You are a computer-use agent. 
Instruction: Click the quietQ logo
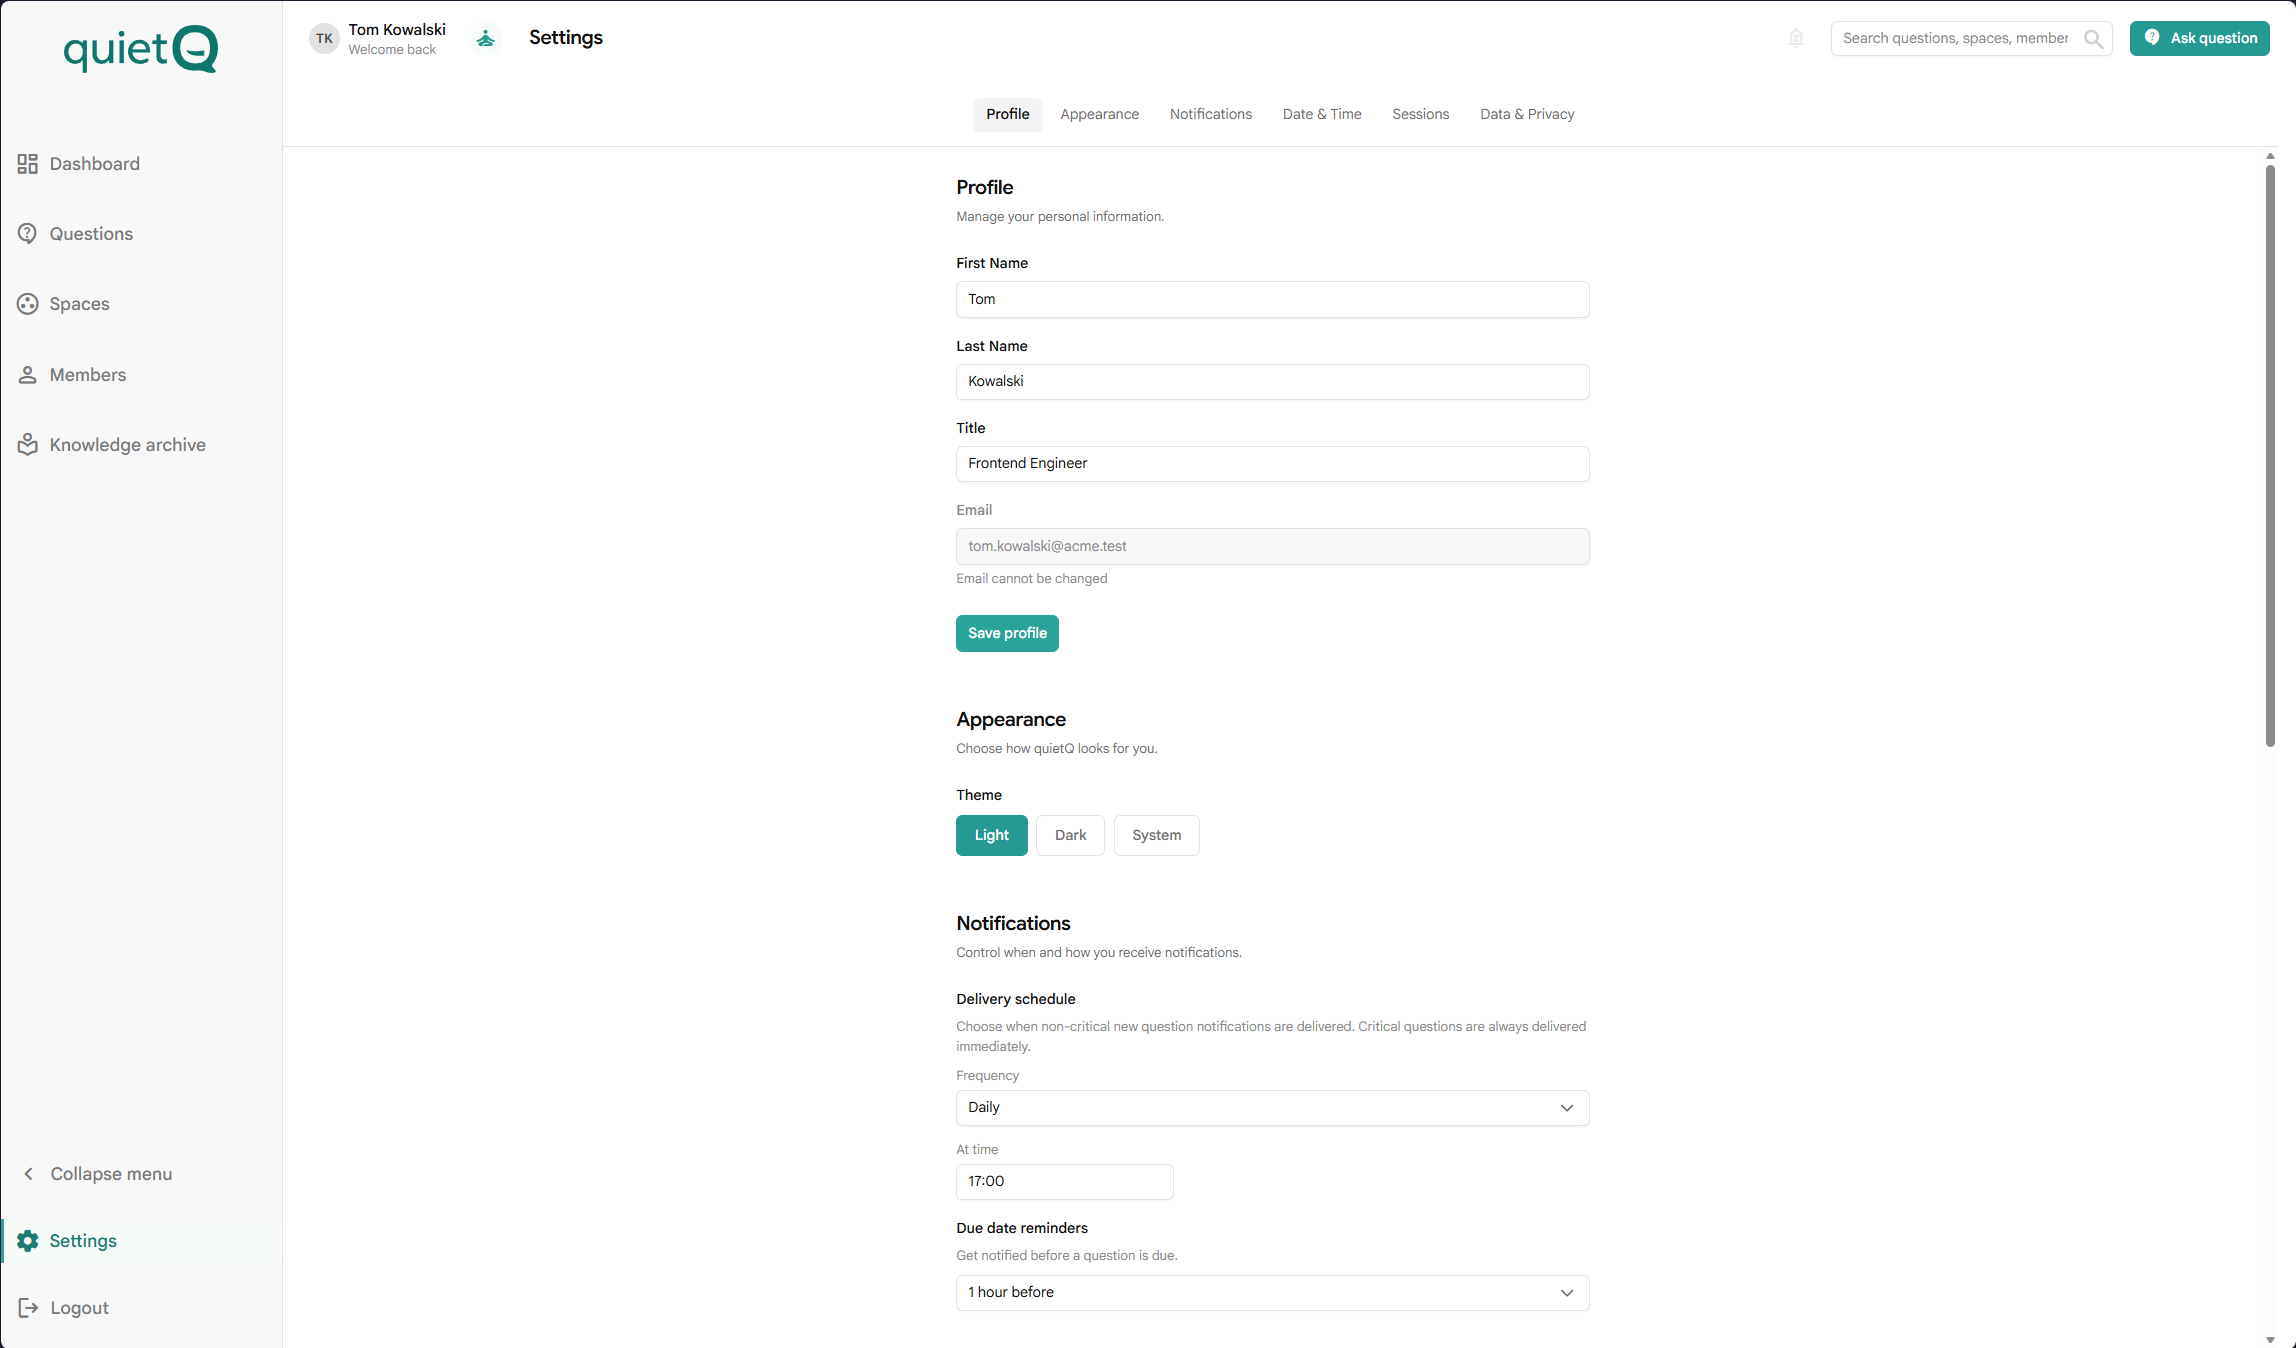(x=139, y=49)
